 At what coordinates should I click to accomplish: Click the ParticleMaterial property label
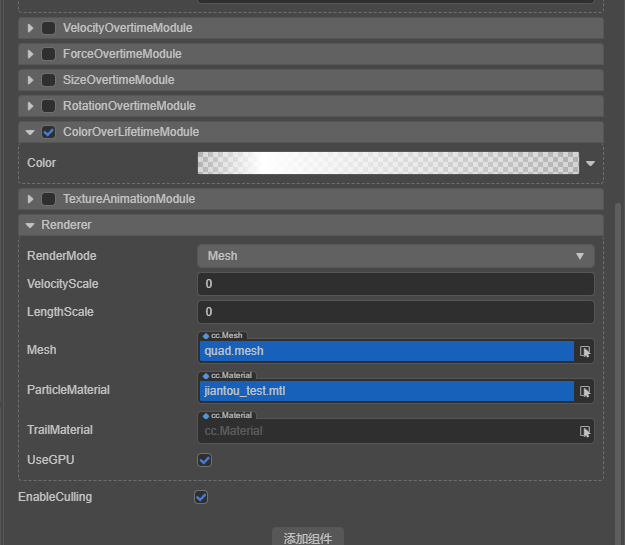click(68, 390)
